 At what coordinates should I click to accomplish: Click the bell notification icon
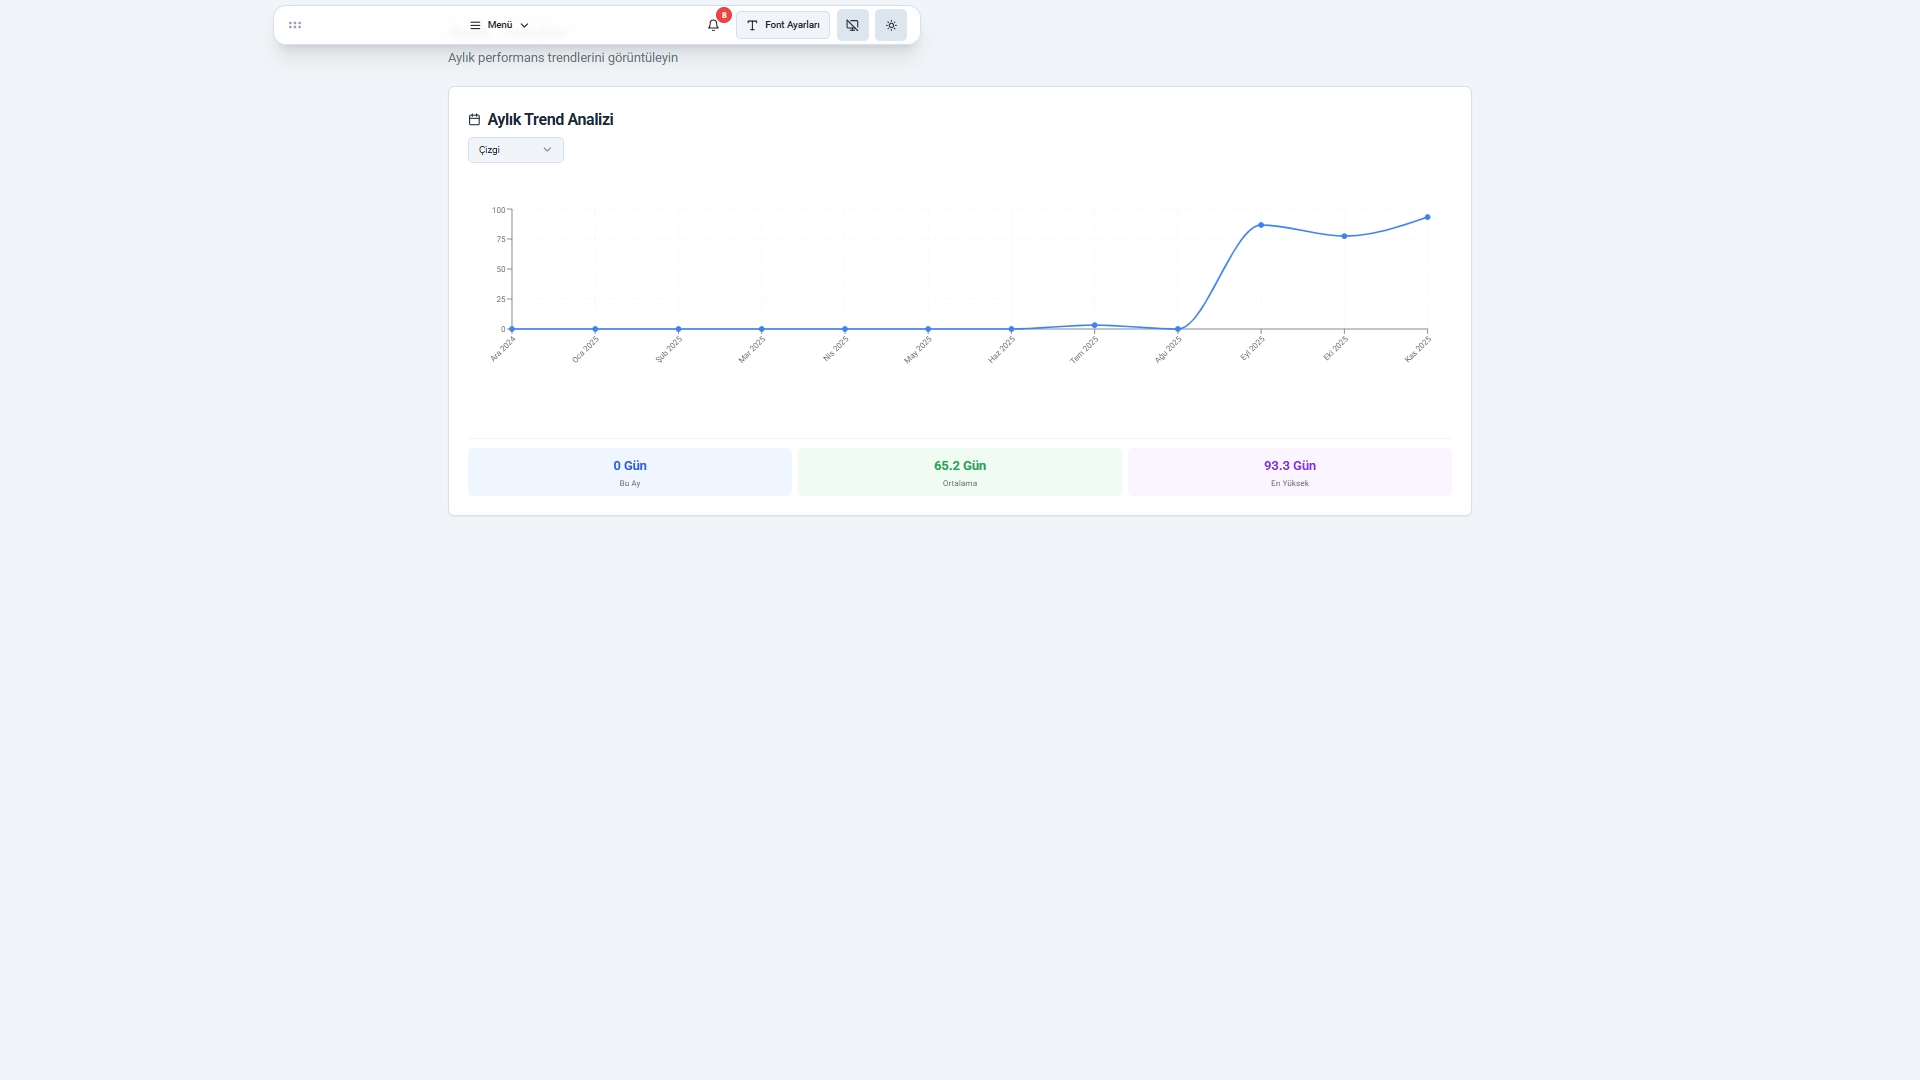(x=712, y=25)
